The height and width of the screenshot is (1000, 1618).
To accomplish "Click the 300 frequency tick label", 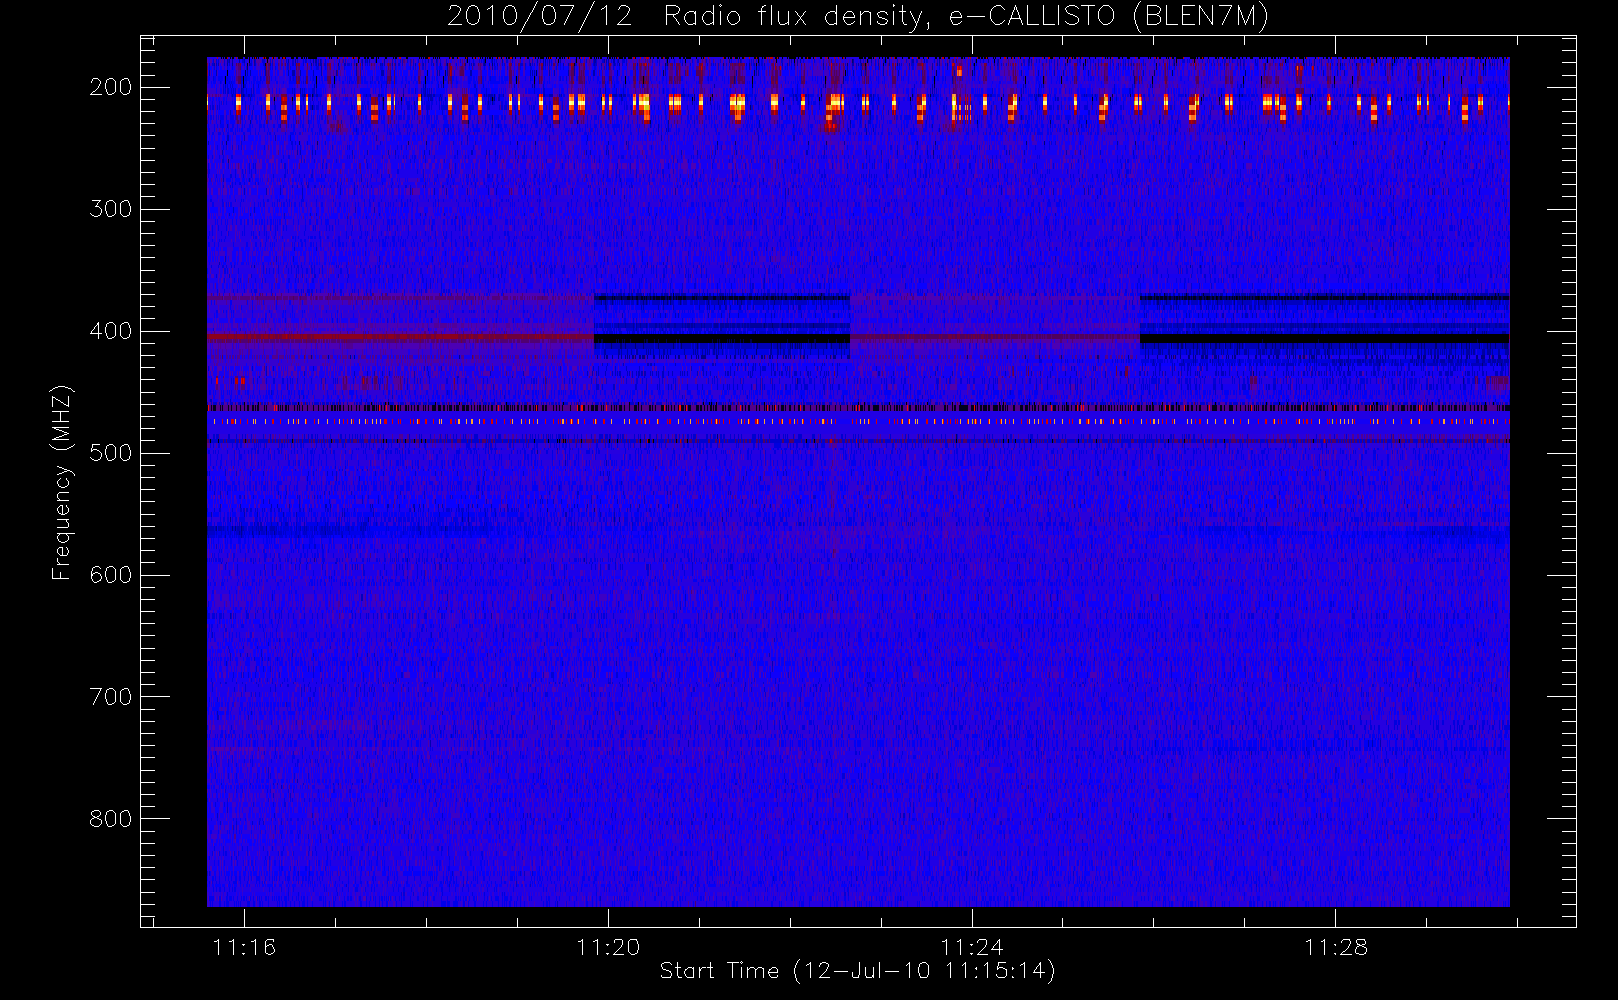I will point(111,209).
